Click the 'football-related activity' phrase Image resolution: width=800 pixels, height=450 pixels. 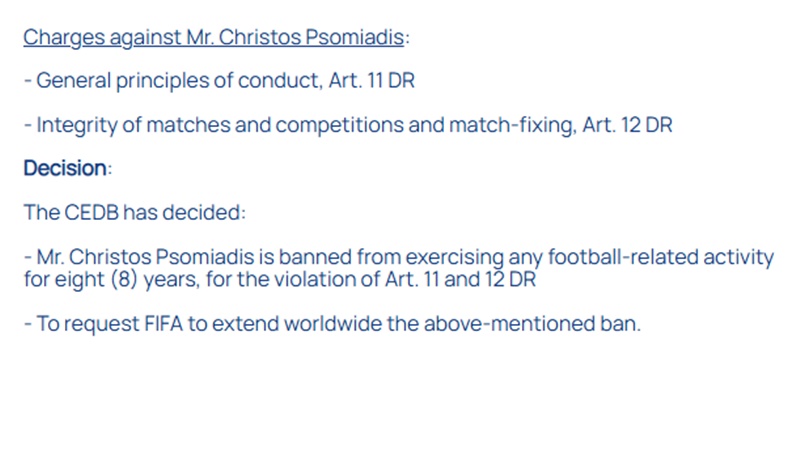pyautogui.click(x=661, y=257)
